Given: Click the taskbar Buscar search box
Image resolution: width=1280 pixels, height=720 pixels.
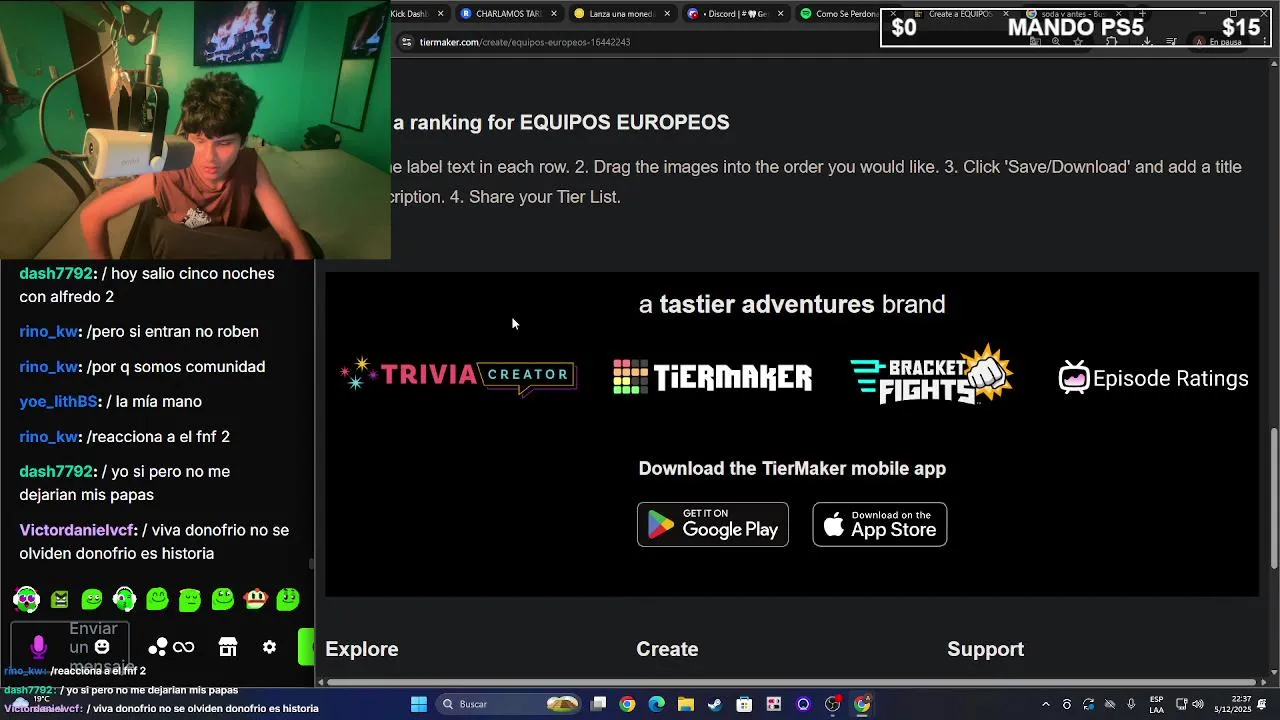Looking at the screenshot, I should [510, 704].
